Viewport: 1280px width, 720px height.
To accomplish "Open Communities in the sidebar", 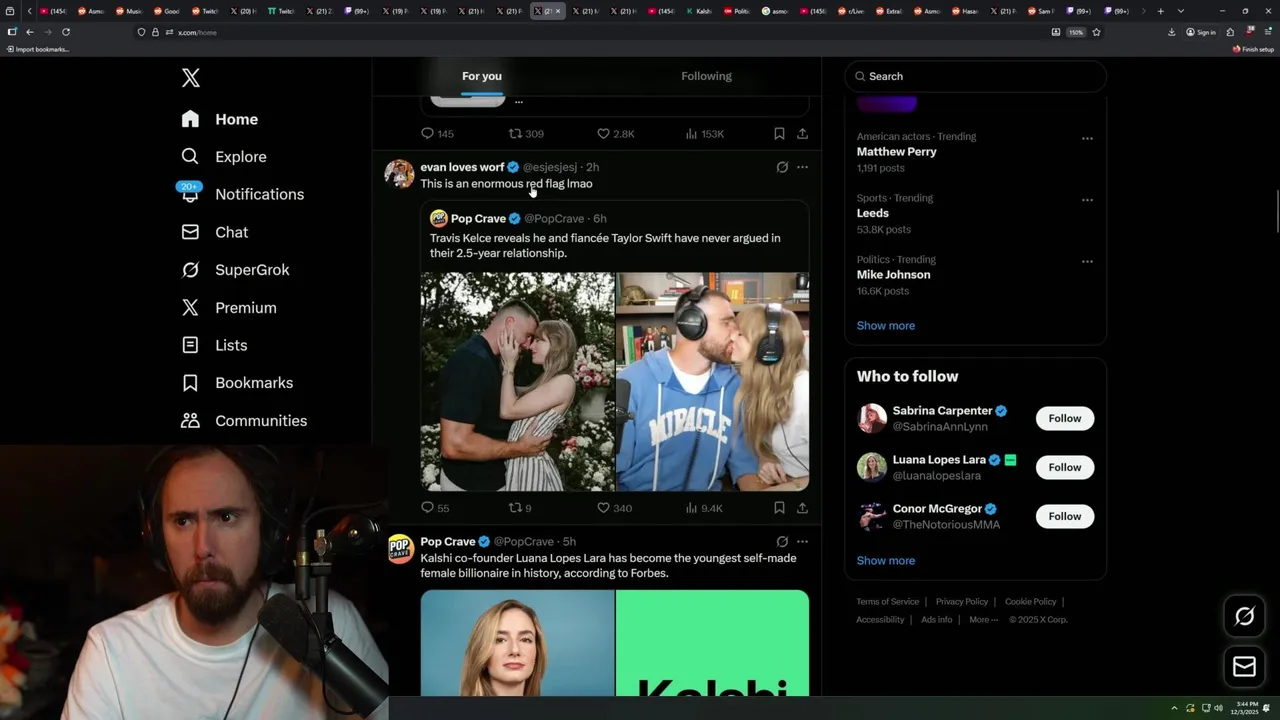I will point(244,421).
